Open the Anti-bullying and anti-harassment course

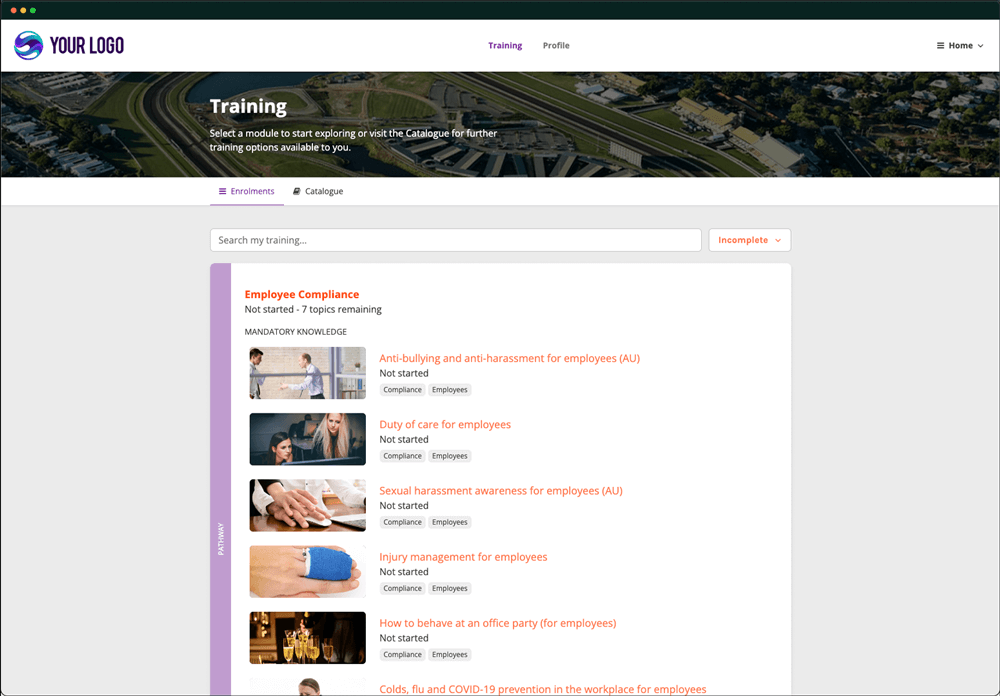tap(510, 358)
